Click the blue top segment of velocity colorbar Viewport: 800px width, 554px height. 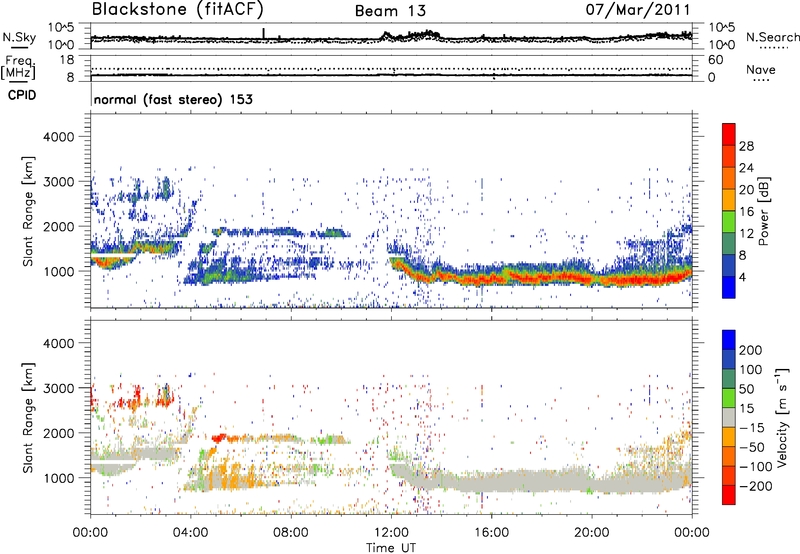pyautogui.click(x=729, y=340)
